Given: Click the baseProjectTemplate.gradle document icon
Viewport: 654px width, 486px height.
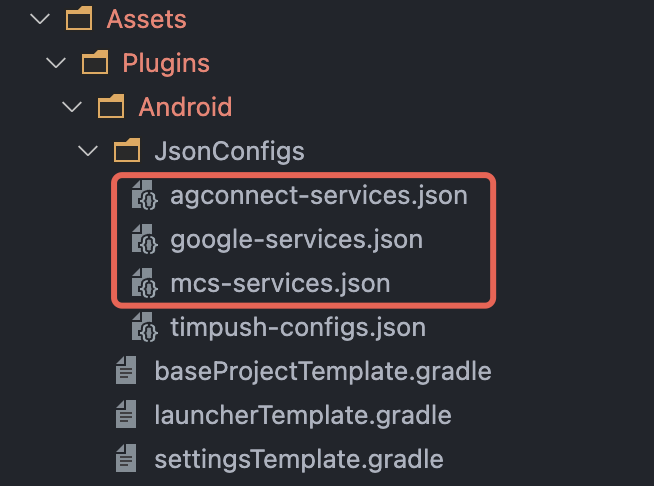Looking at the screenshot, I should tap(126, 372).
